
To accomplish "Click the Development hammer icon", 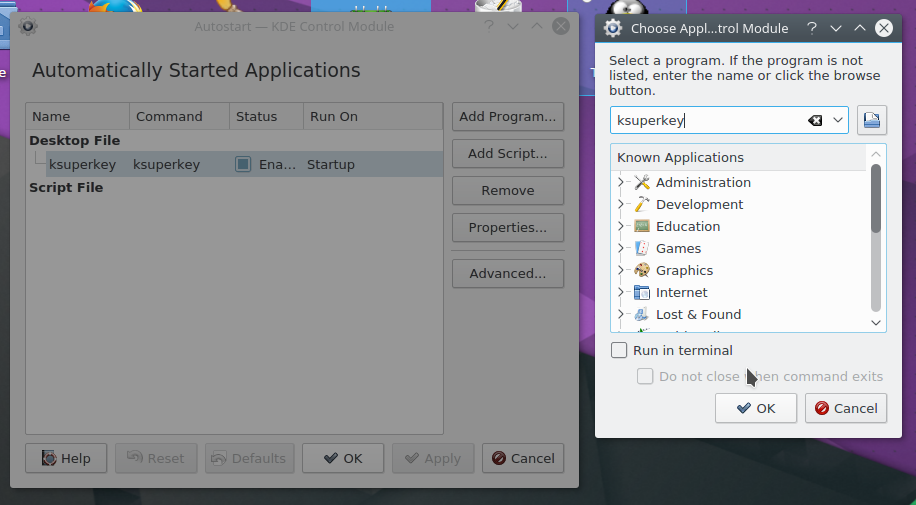I will [642, 205].
